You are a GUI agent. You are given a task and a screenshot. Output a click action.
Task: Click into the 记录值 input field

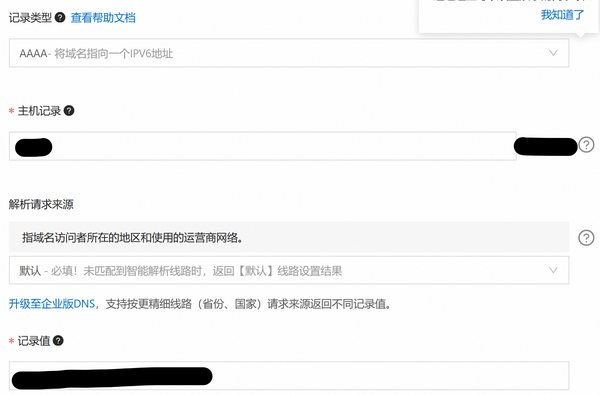289,375
